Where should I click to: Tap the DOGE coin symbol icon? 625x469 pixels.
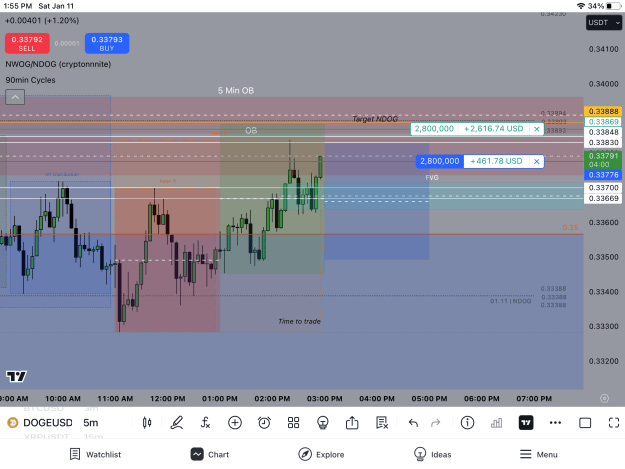pos(13,423)
